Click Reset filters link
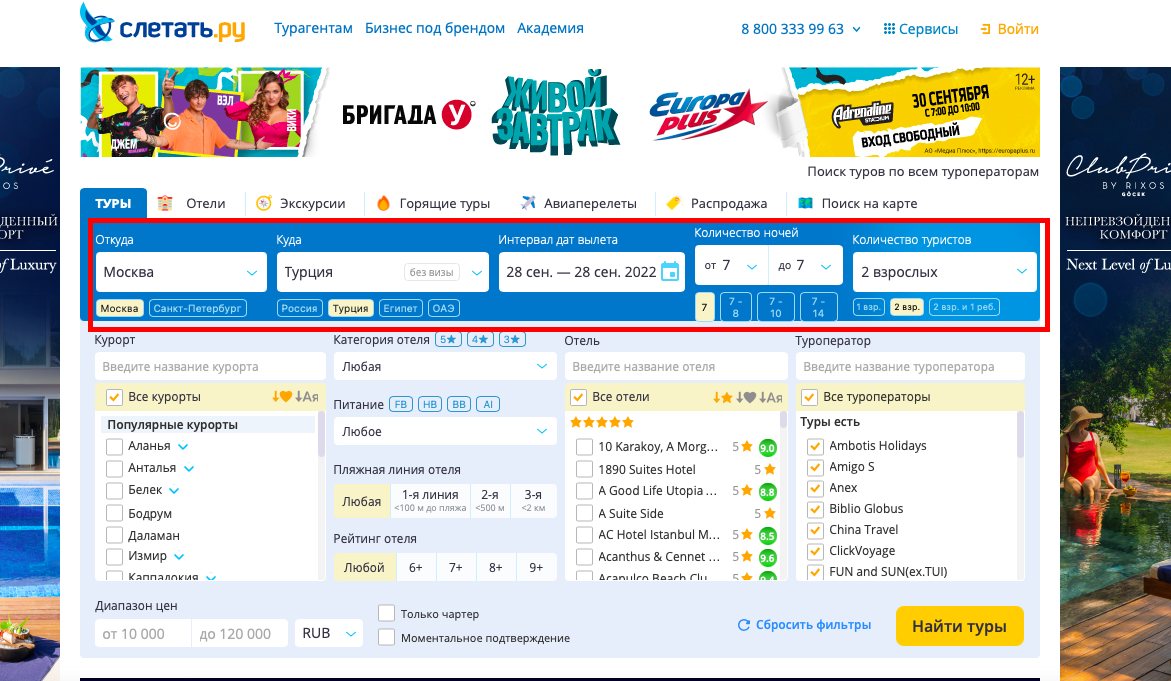 pos(813,625)
